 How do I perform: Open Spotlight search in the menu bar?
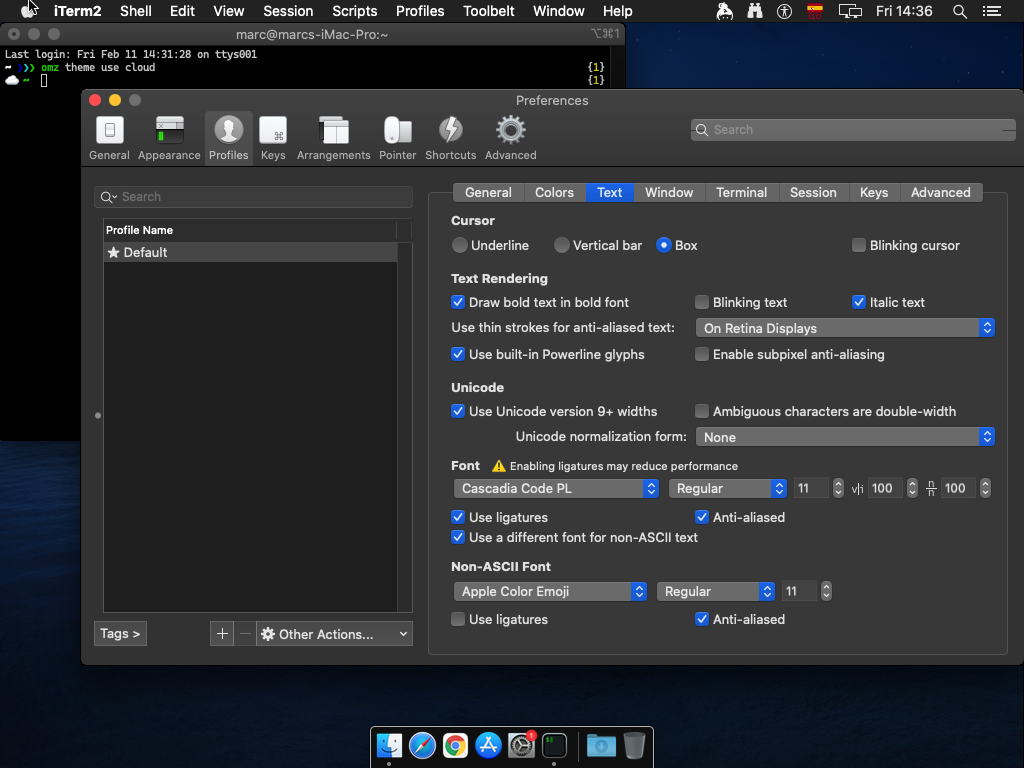959,11
